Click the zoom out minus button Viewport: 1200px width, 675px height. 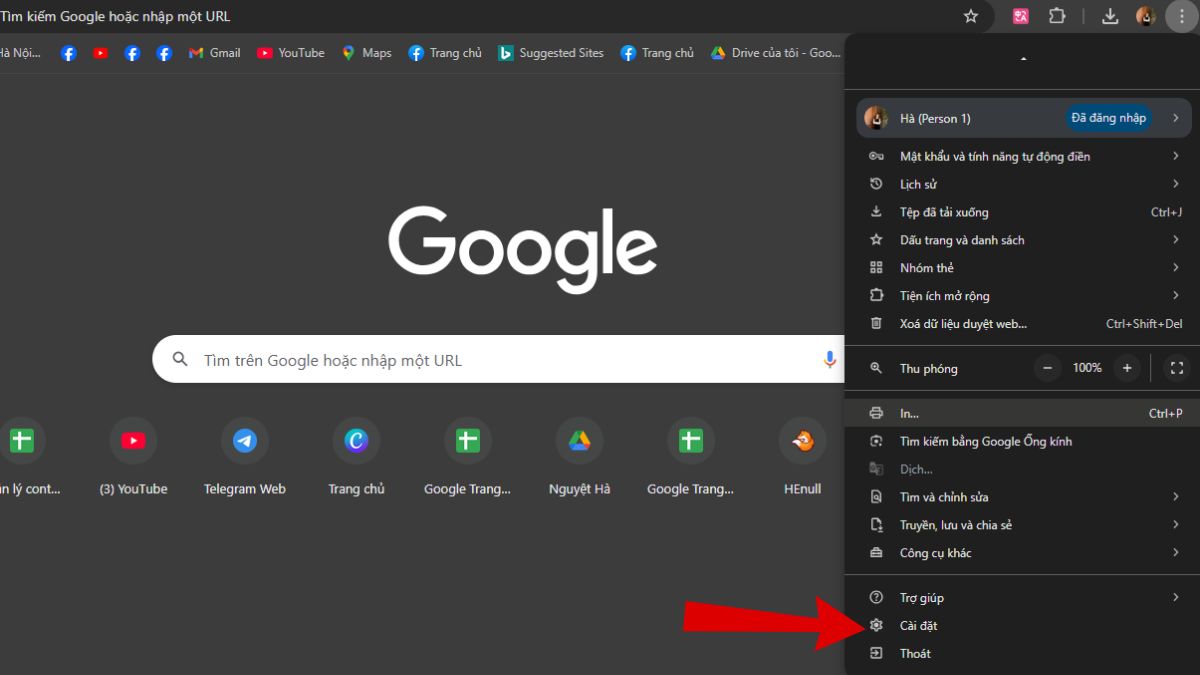pos(1047,368)
